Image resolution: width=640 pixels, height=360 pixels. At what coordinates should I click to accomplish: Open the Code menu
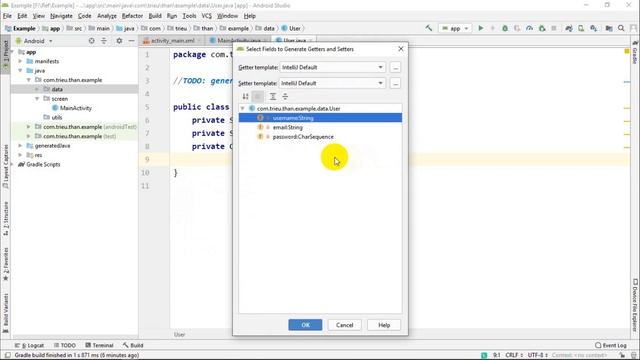tap(84, 16)
